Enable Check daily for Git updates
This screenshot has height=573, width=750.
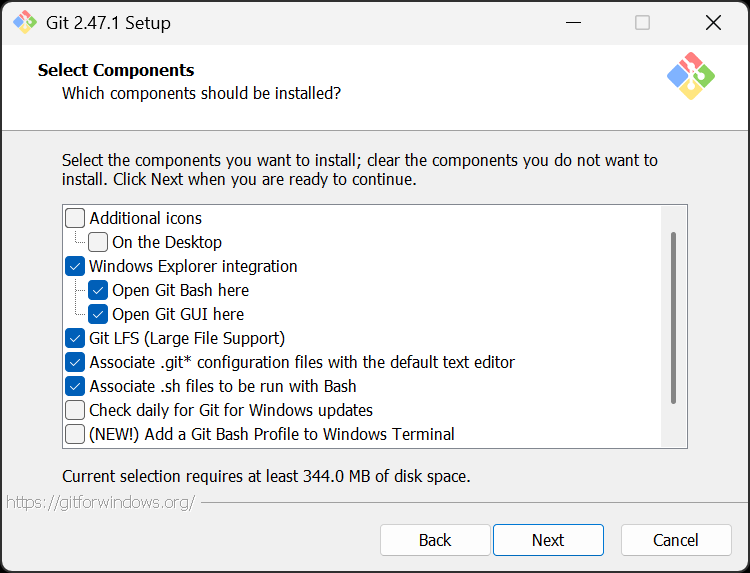coord(75,410)
